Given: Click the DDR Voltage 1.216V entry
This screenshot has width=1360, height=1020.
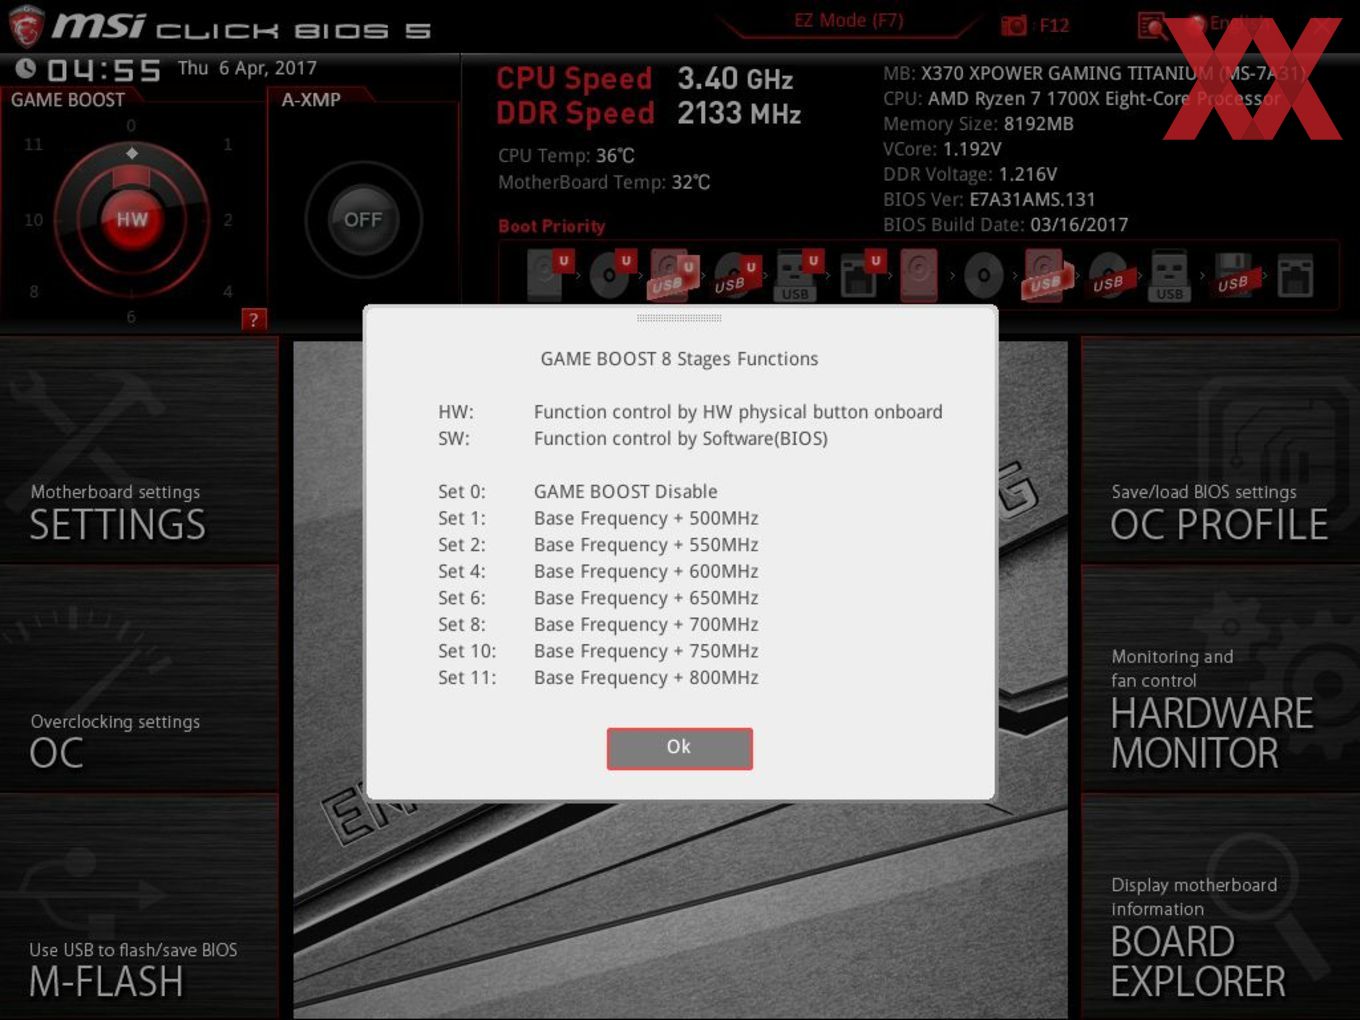Looking at the screenshot, I should click(970, 174).
